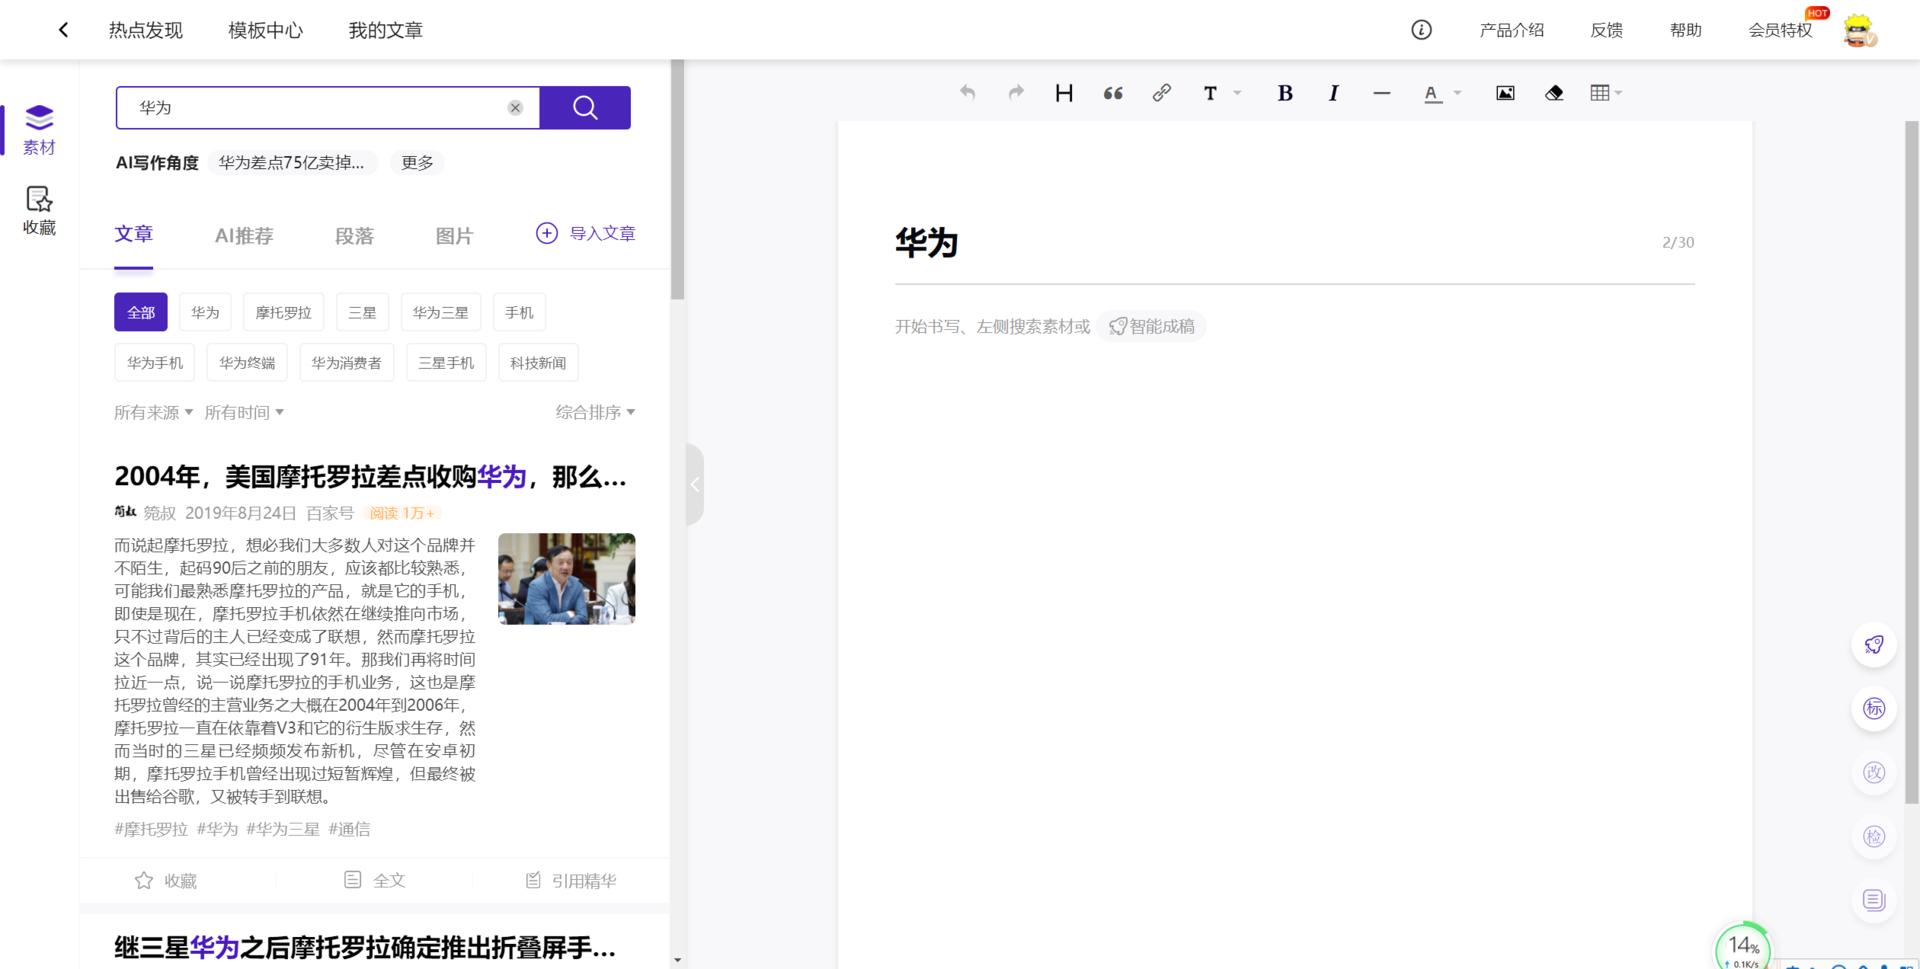Clear formatting with eraser icon
Viewport: 1920px width, 969px height.
[x=1554, y=93]
